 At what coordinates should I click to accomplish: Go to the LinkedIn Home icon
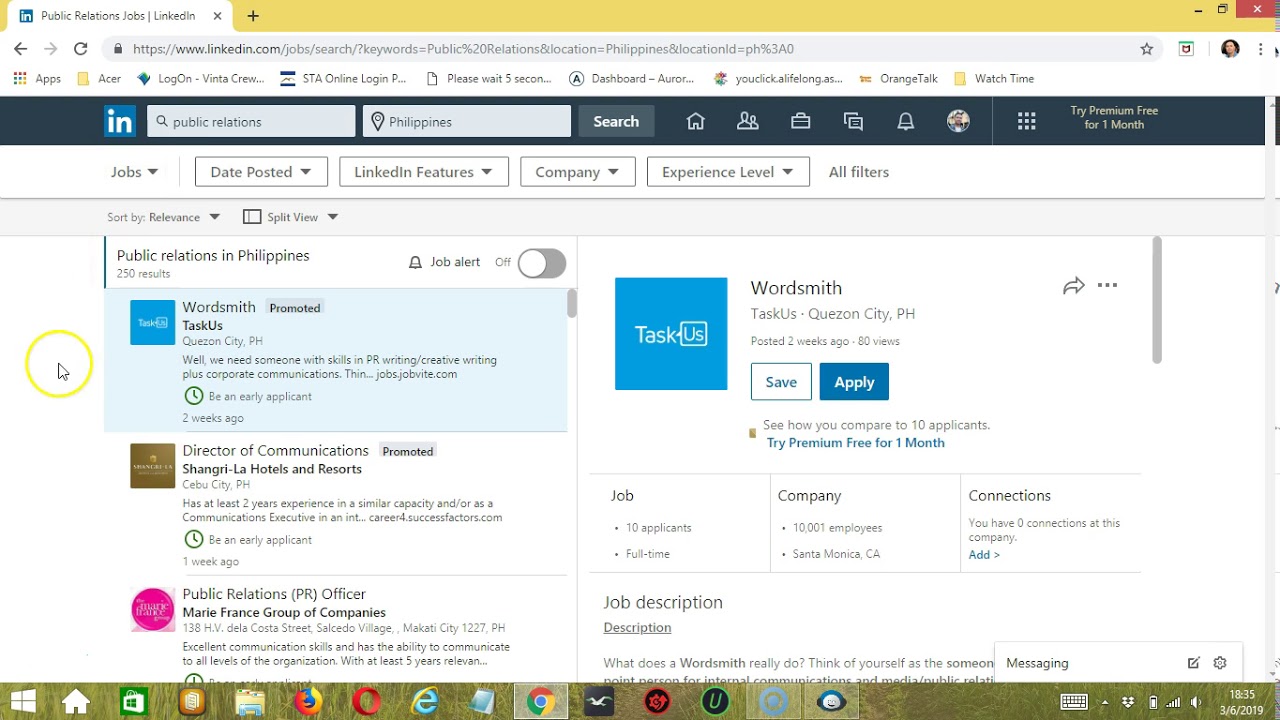[696, 121]
